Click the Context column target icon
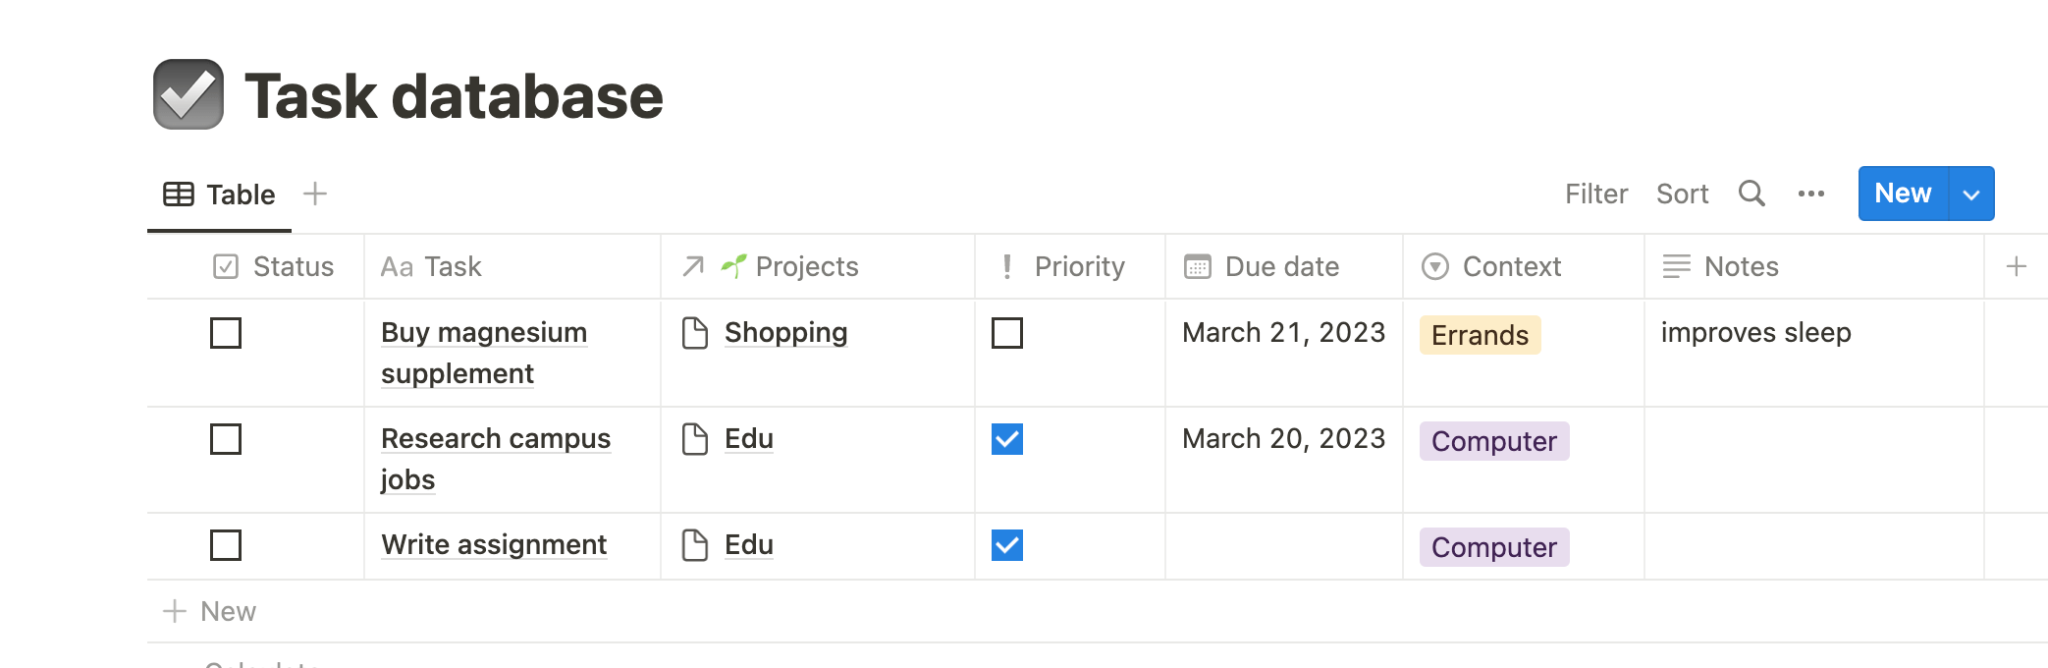 pos(1433,266)
